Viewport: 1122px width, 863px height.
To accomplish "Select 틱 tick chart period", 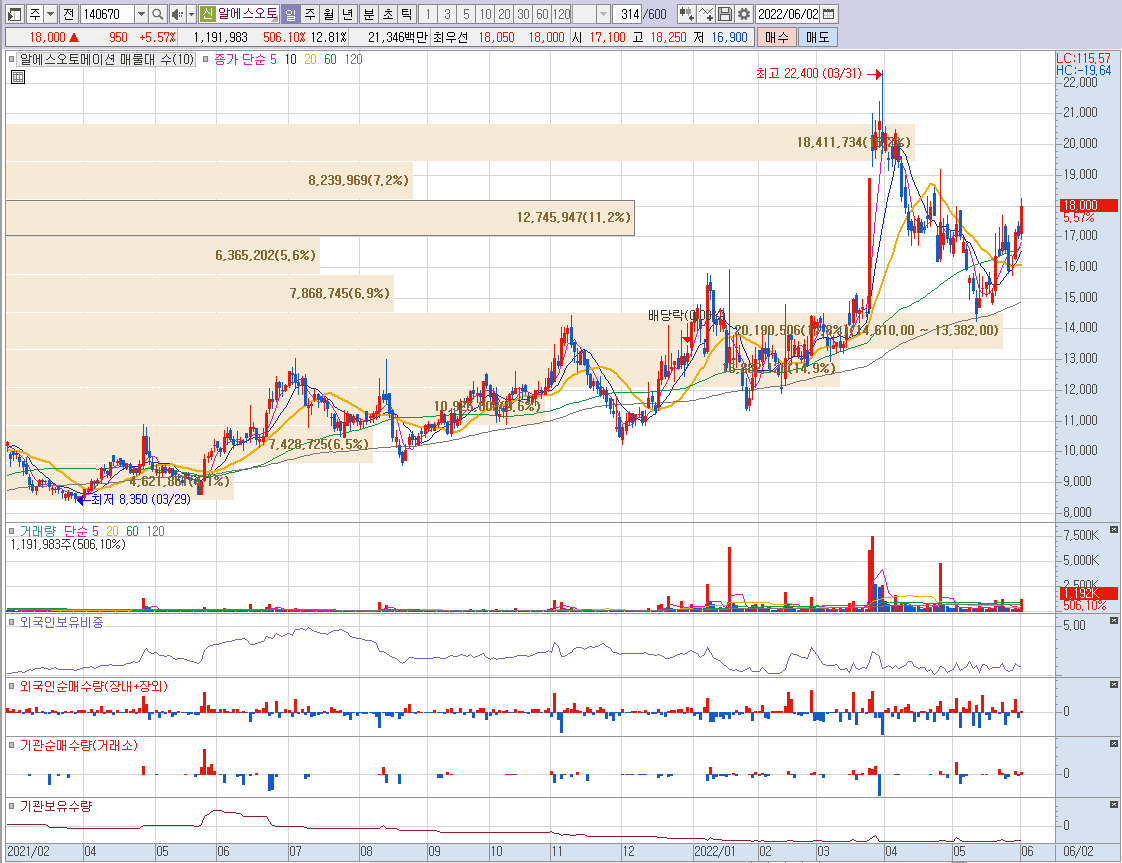I will (406, 14).
